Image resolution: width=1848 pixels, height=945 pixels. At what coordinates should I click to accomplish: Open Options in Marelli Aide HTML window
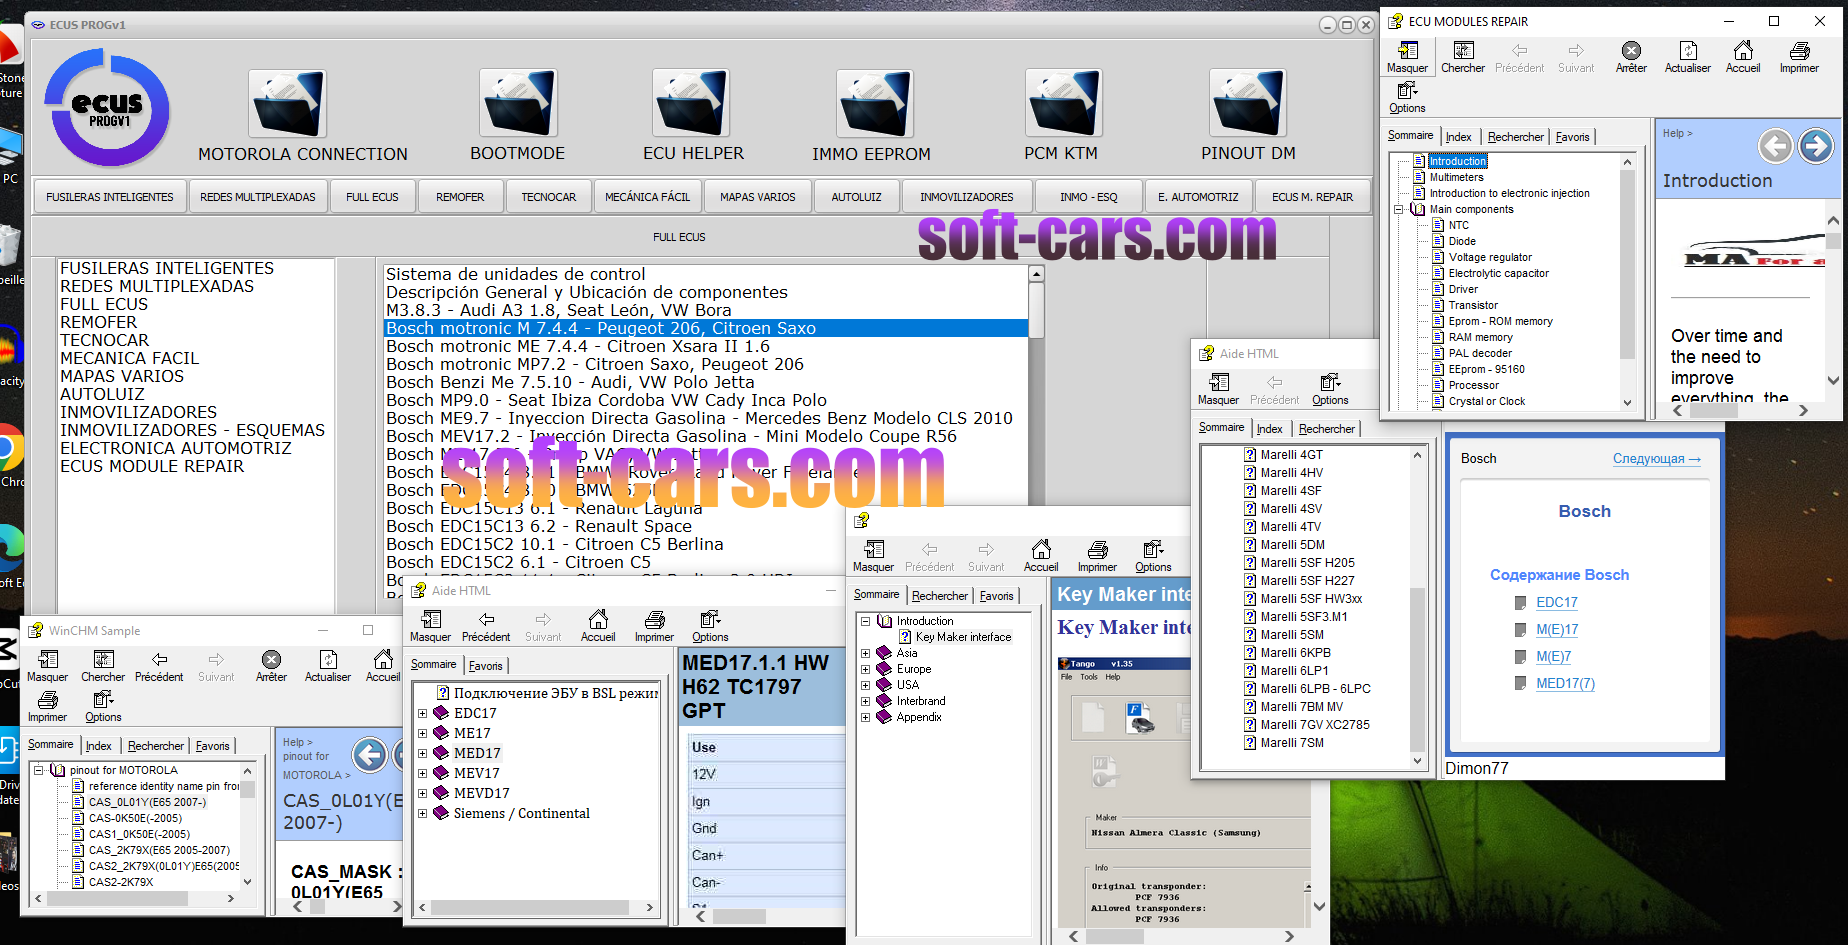click(x=1330, y=389)
